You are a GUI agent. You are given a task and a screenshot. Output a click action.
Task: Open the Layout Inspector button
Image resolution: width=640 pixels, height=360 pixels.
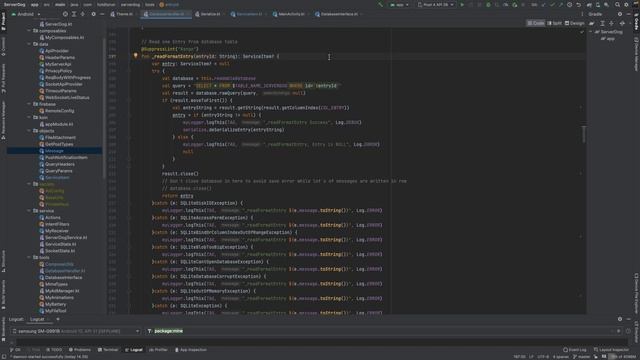click(611, 350)
